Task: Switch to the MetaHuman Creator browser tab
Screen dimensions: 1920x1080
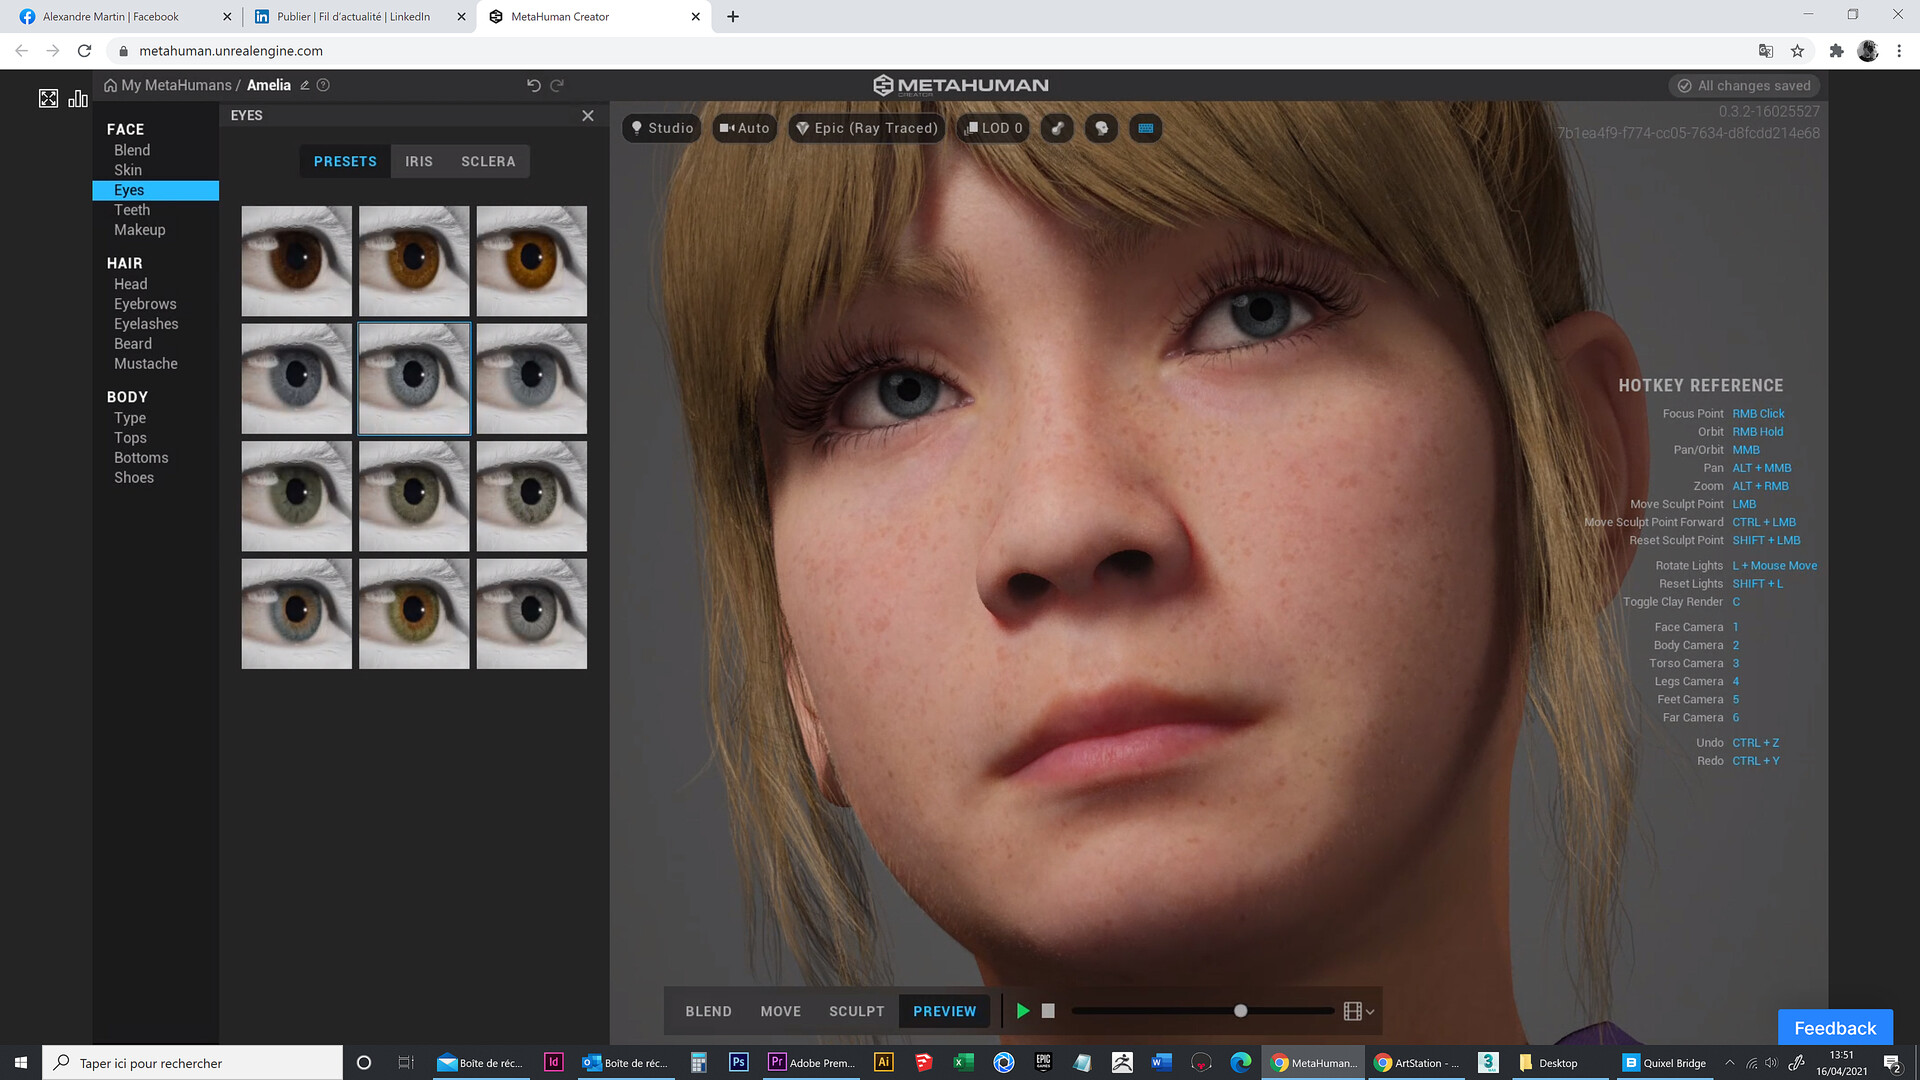Action: pos(570,16)
